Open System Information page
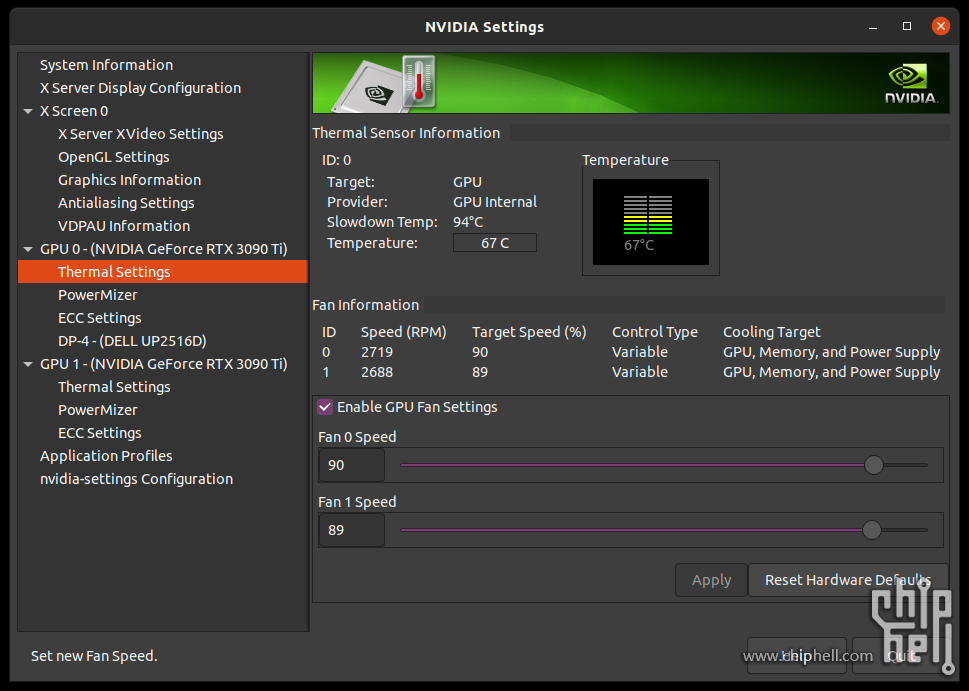Screen dimensions: 969x691 [x=106, y=65]
